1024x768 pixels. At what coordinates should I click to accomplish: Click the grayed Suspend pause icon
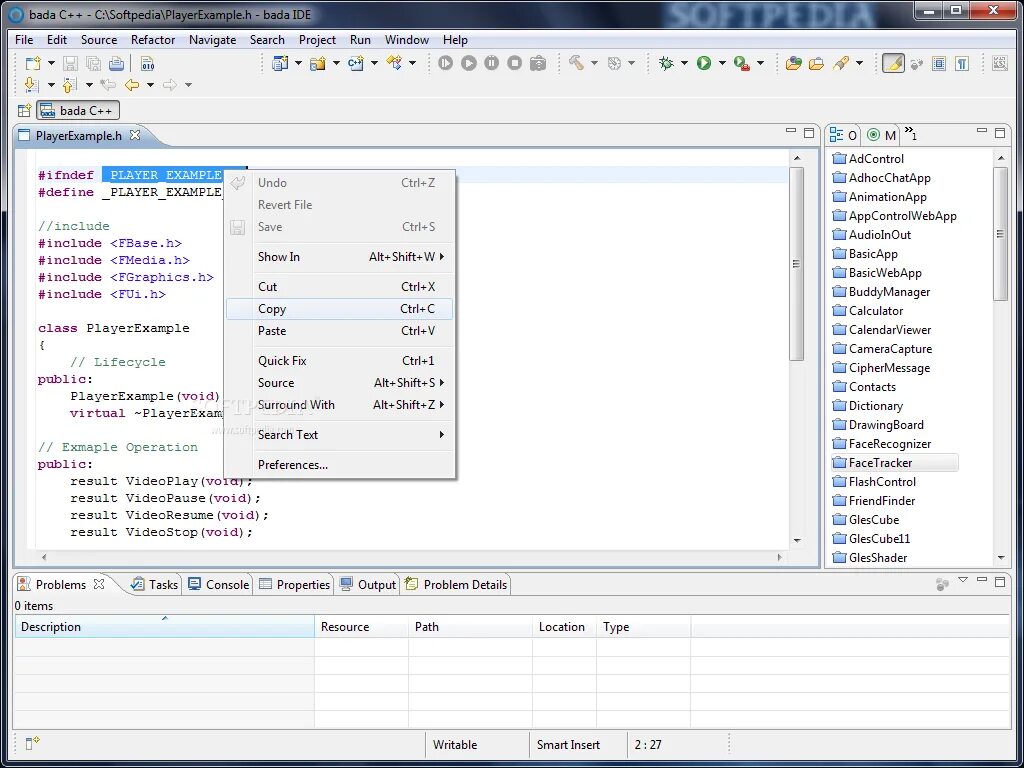coord(492,63)
